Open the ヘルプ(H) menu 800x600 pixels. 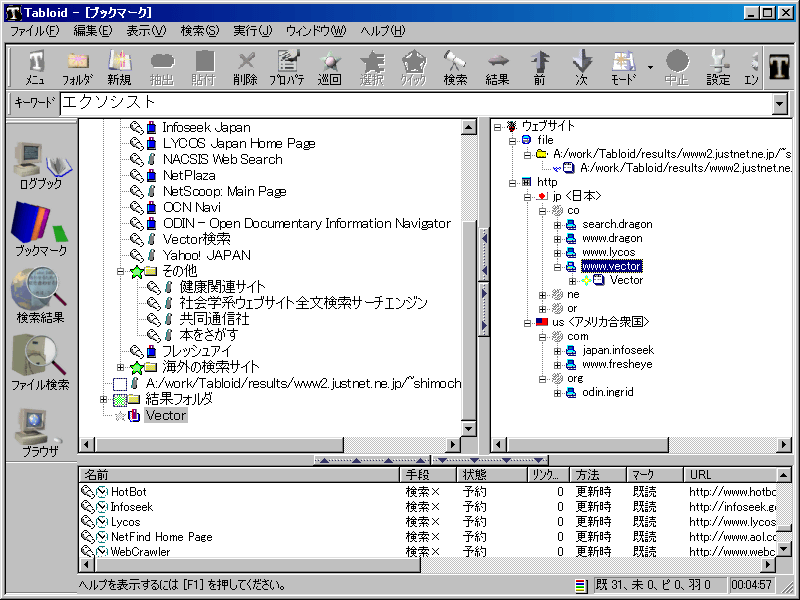pos(383,31)
